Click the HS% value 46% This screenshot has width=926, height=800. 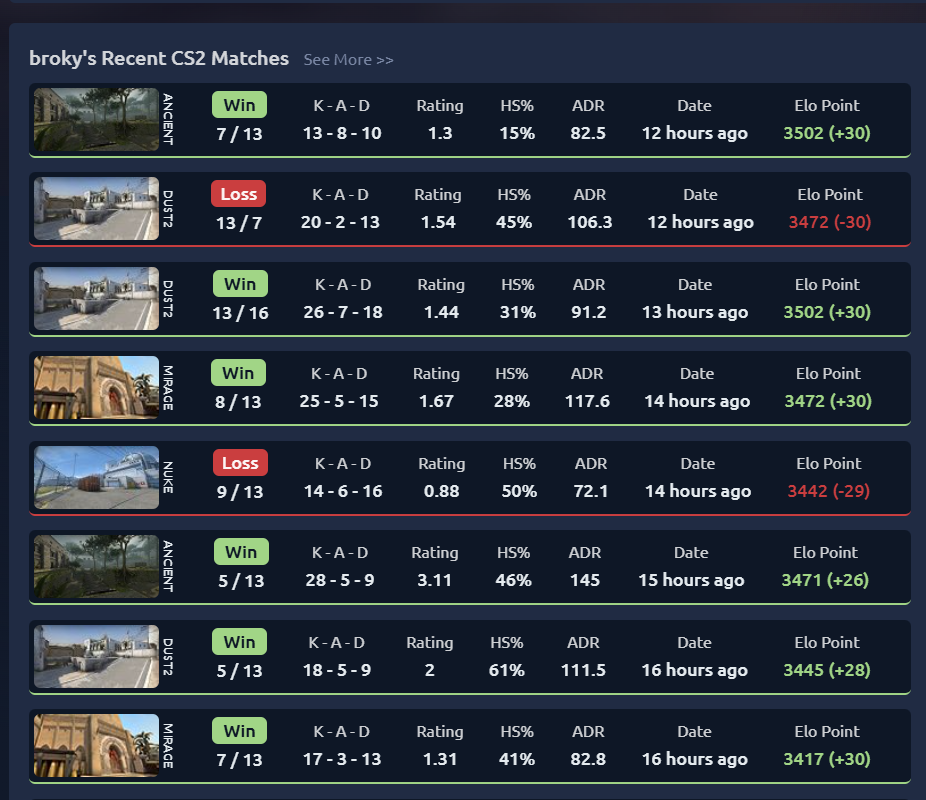tap(513, 580)
